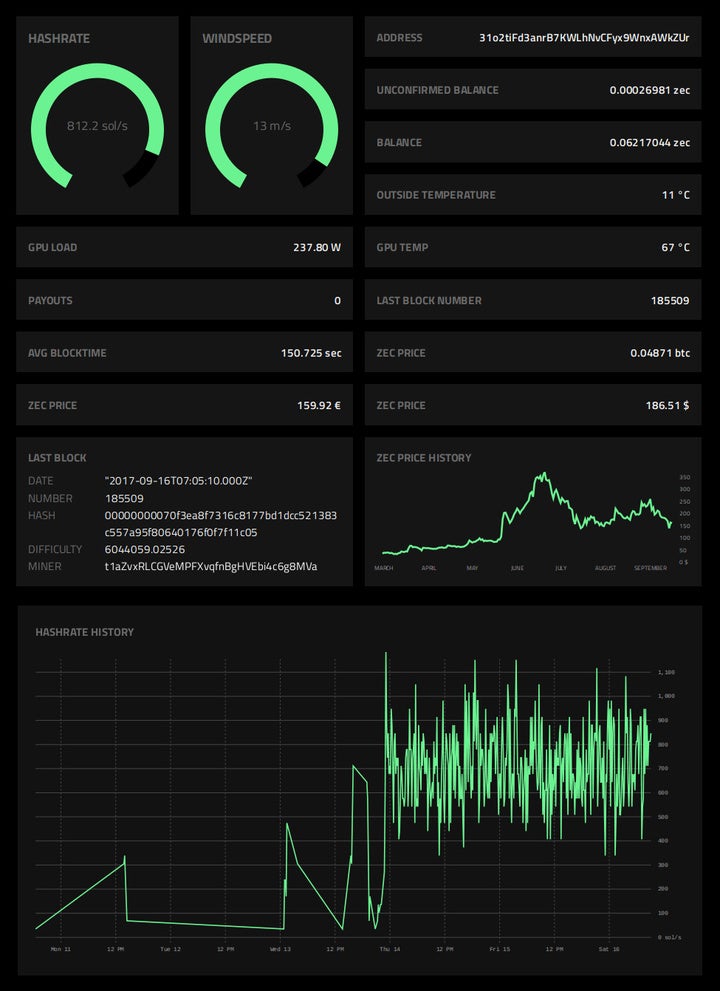Screen dimensions: 720x991
Task: Click the Unconfirmed Balance row
Action: [x=533, y=90]
